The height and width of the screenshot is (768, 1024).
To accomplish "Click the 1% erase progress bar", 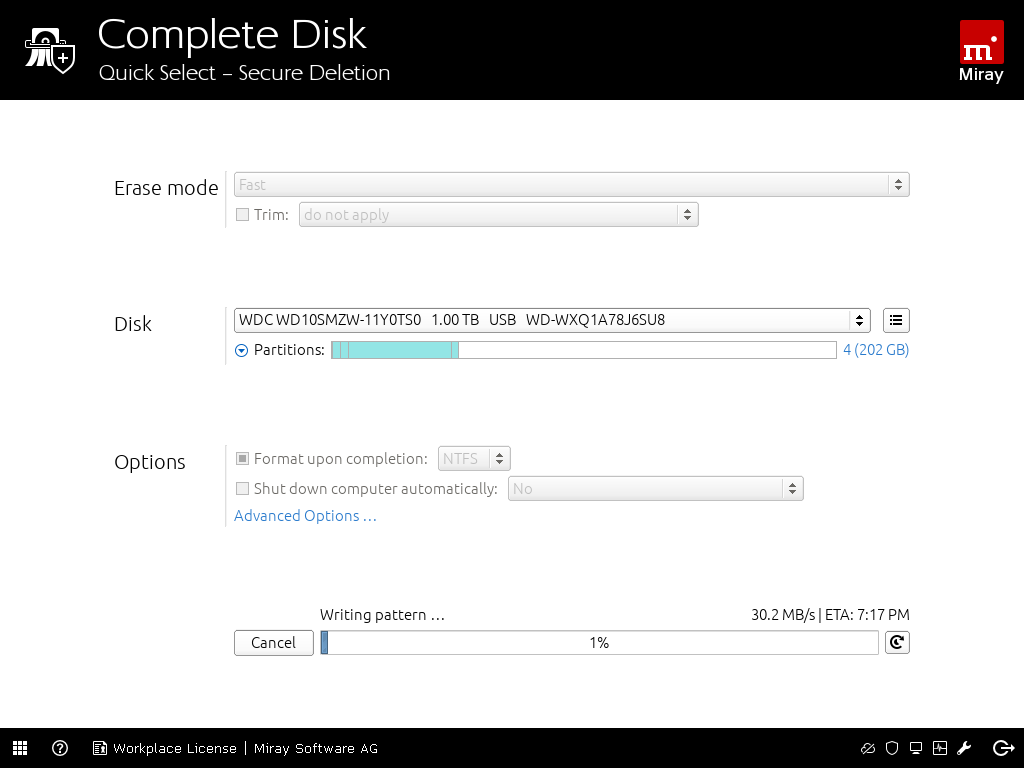I will click(x=599, y=643).
